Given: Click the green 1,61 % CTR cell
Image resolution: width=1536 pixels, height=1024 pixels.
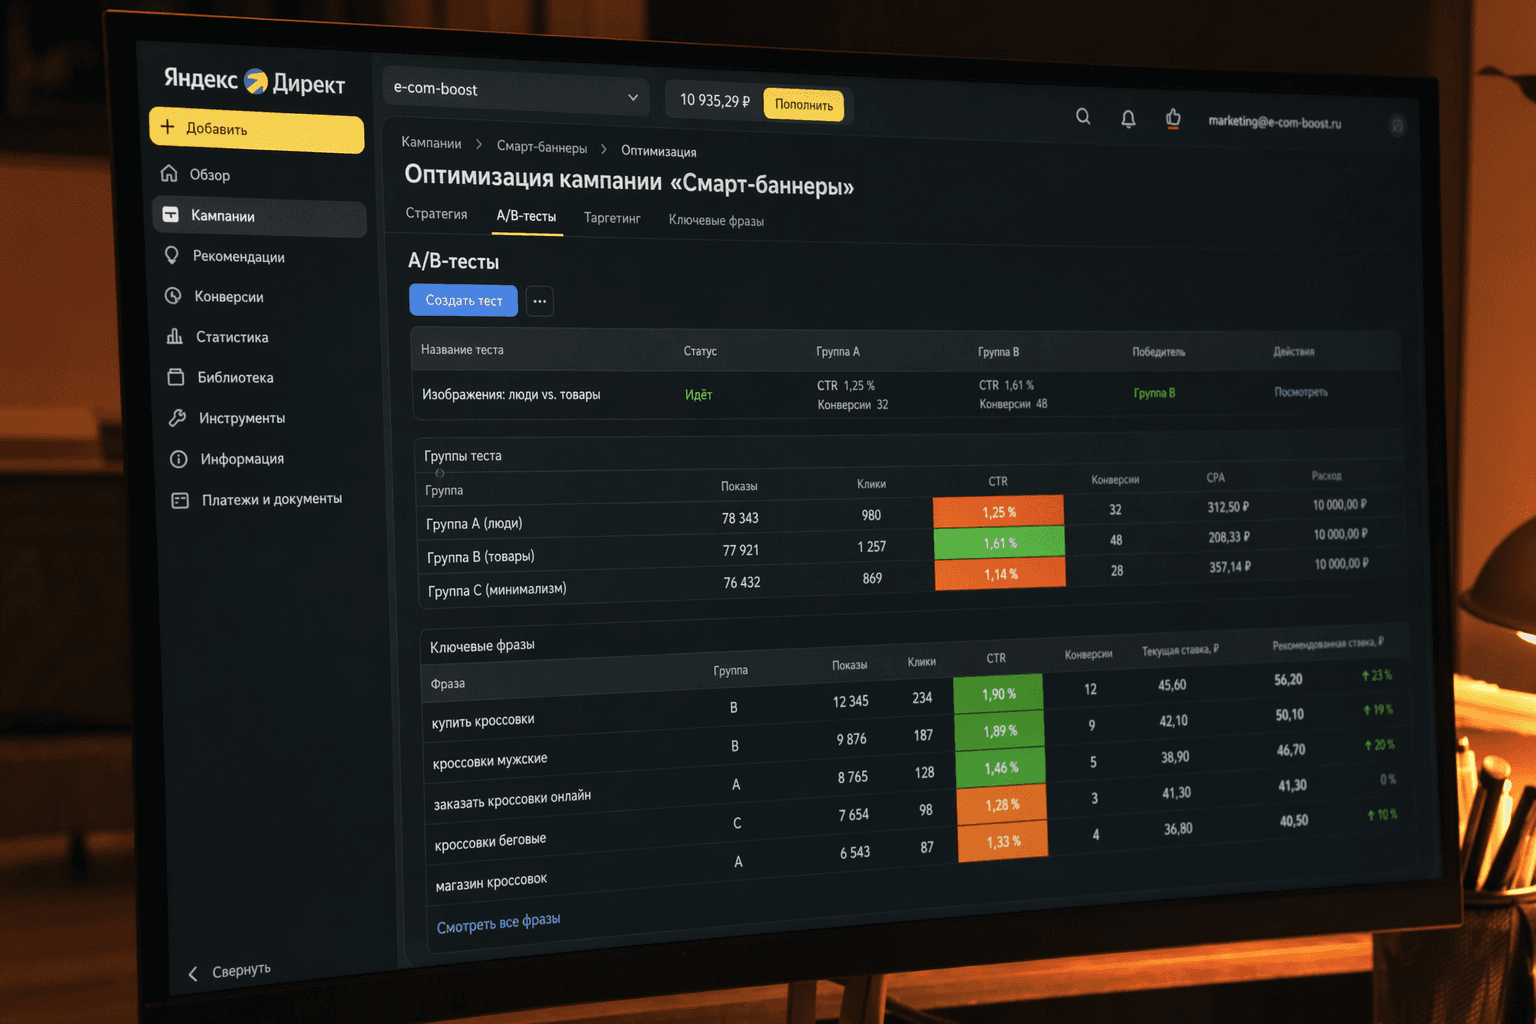Looking at the screenshot, I should point(999,543).
